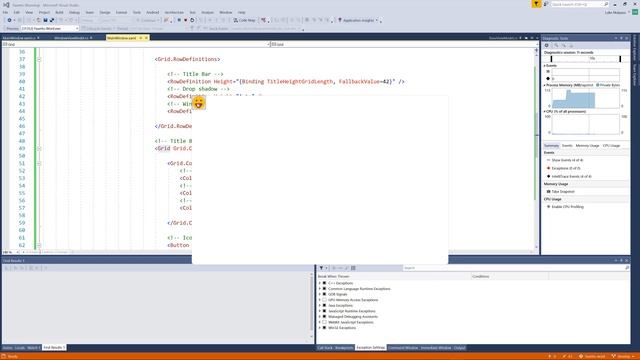
Task: Toggle the Java Exceptions checkbox
Action: (x=324, y=305)
